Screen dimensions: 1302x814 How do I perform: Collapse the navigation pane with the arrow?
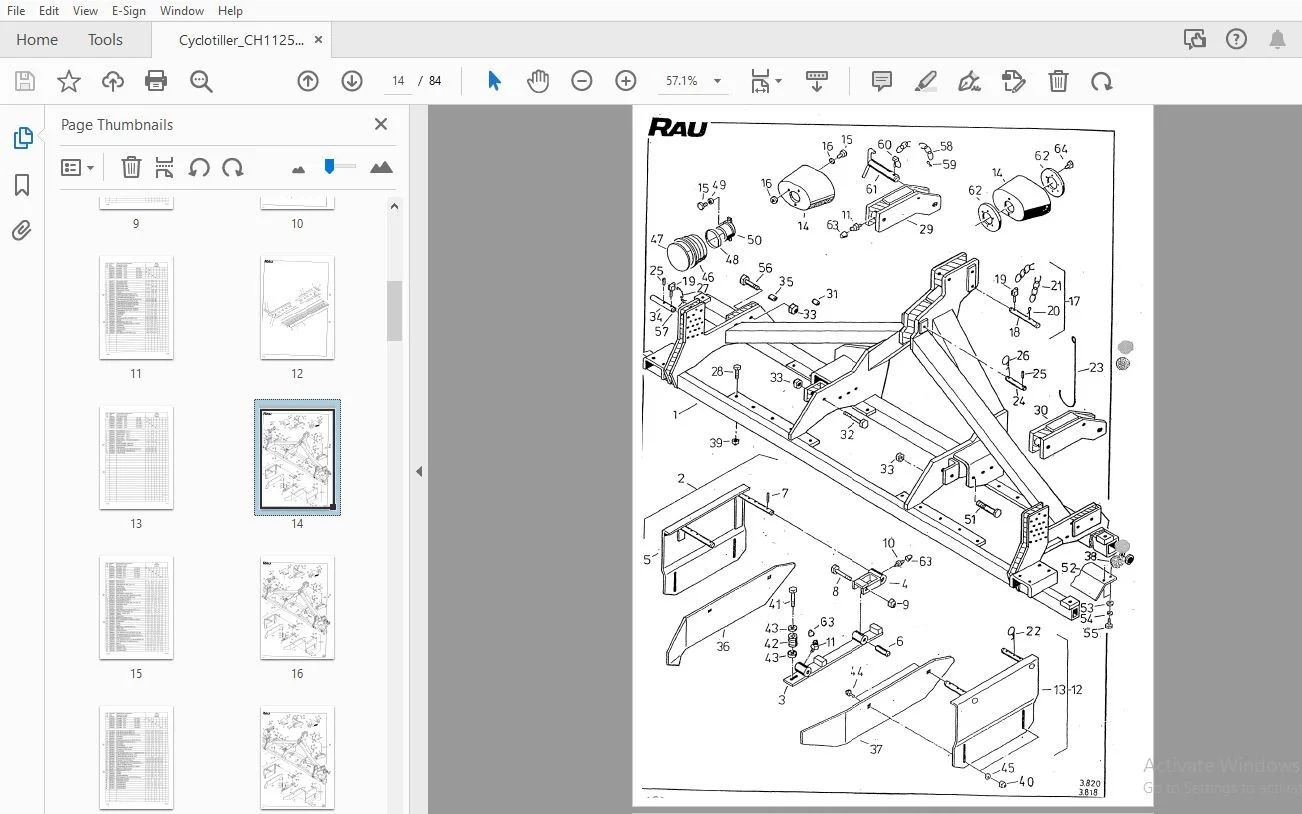[x=419, y=472]
